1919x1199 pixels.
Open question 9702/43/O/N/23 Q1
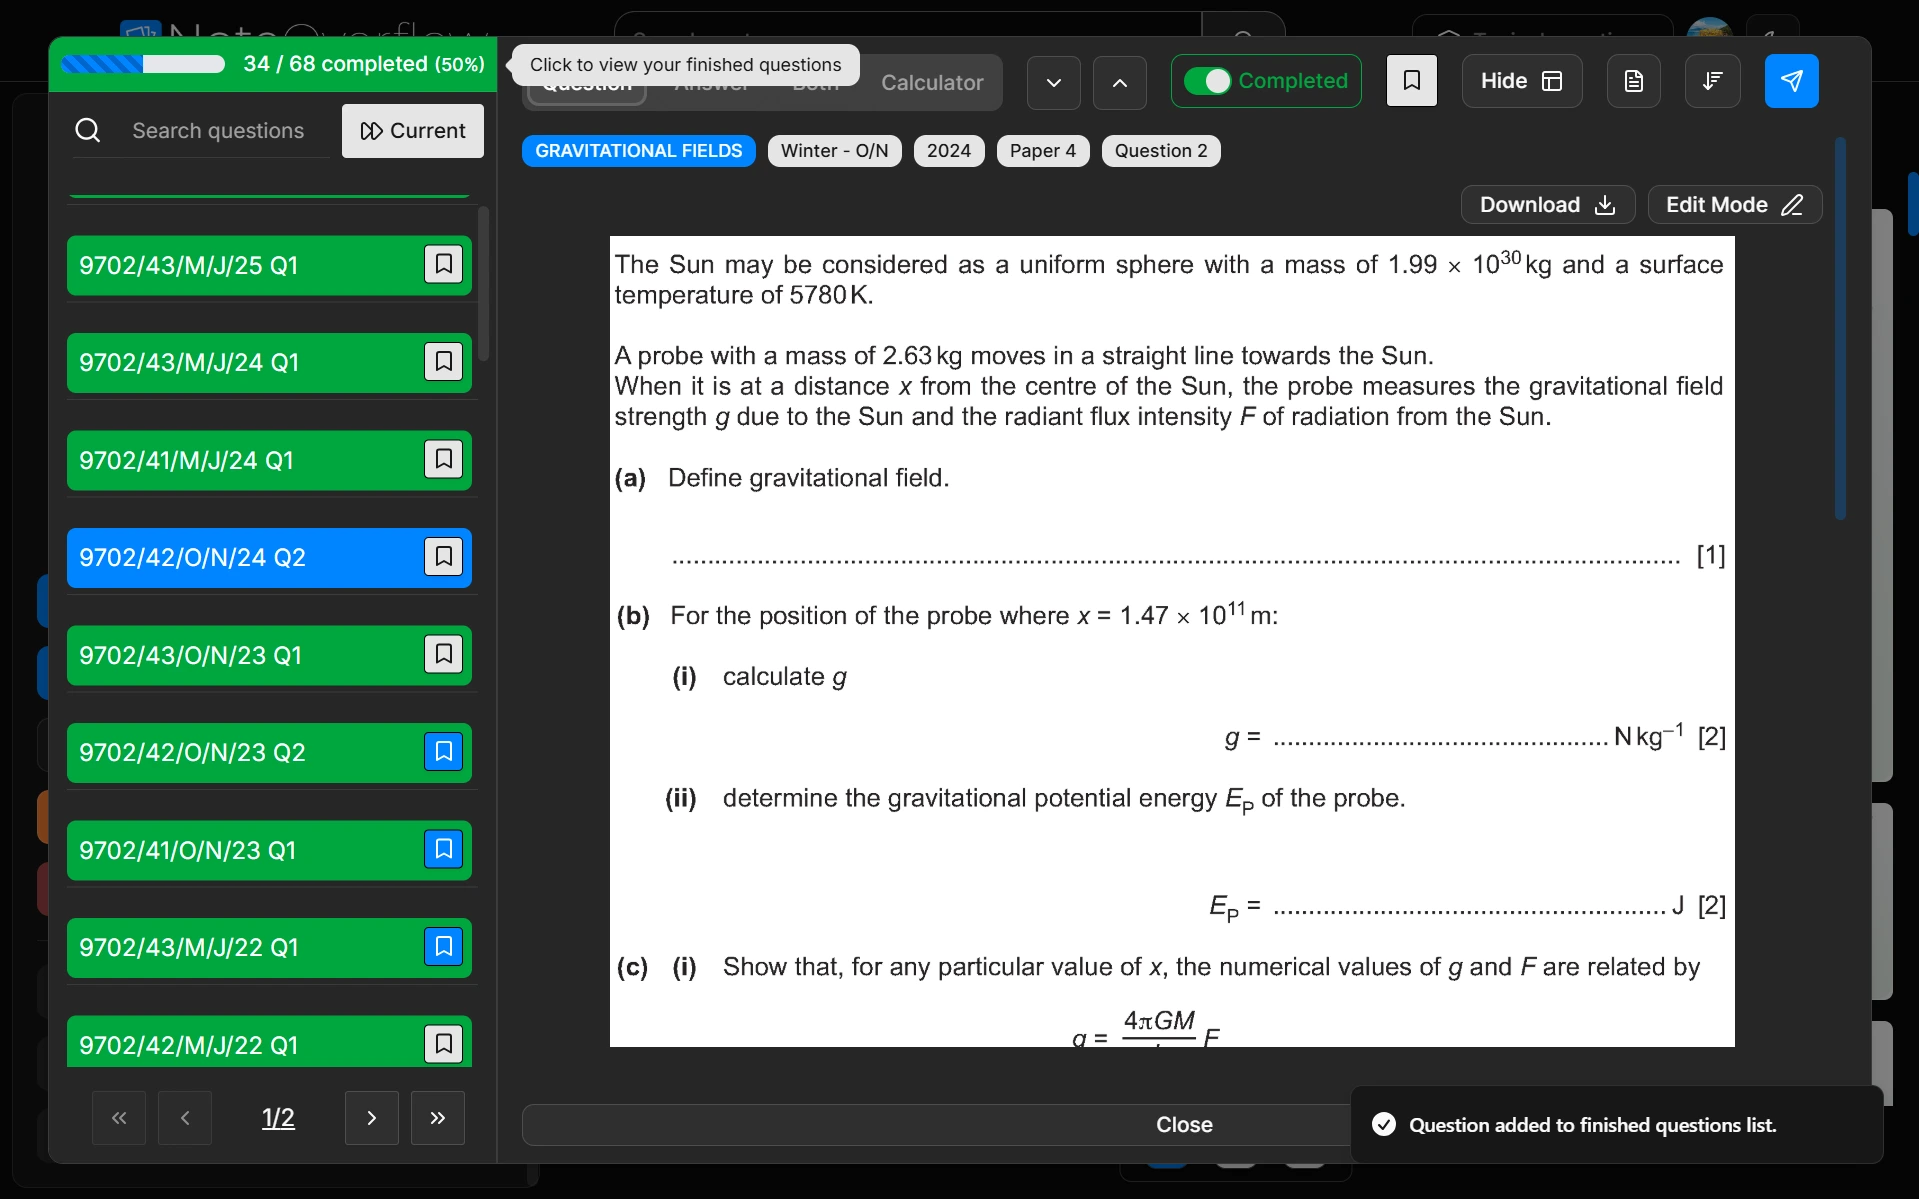(x=269, y=655)
